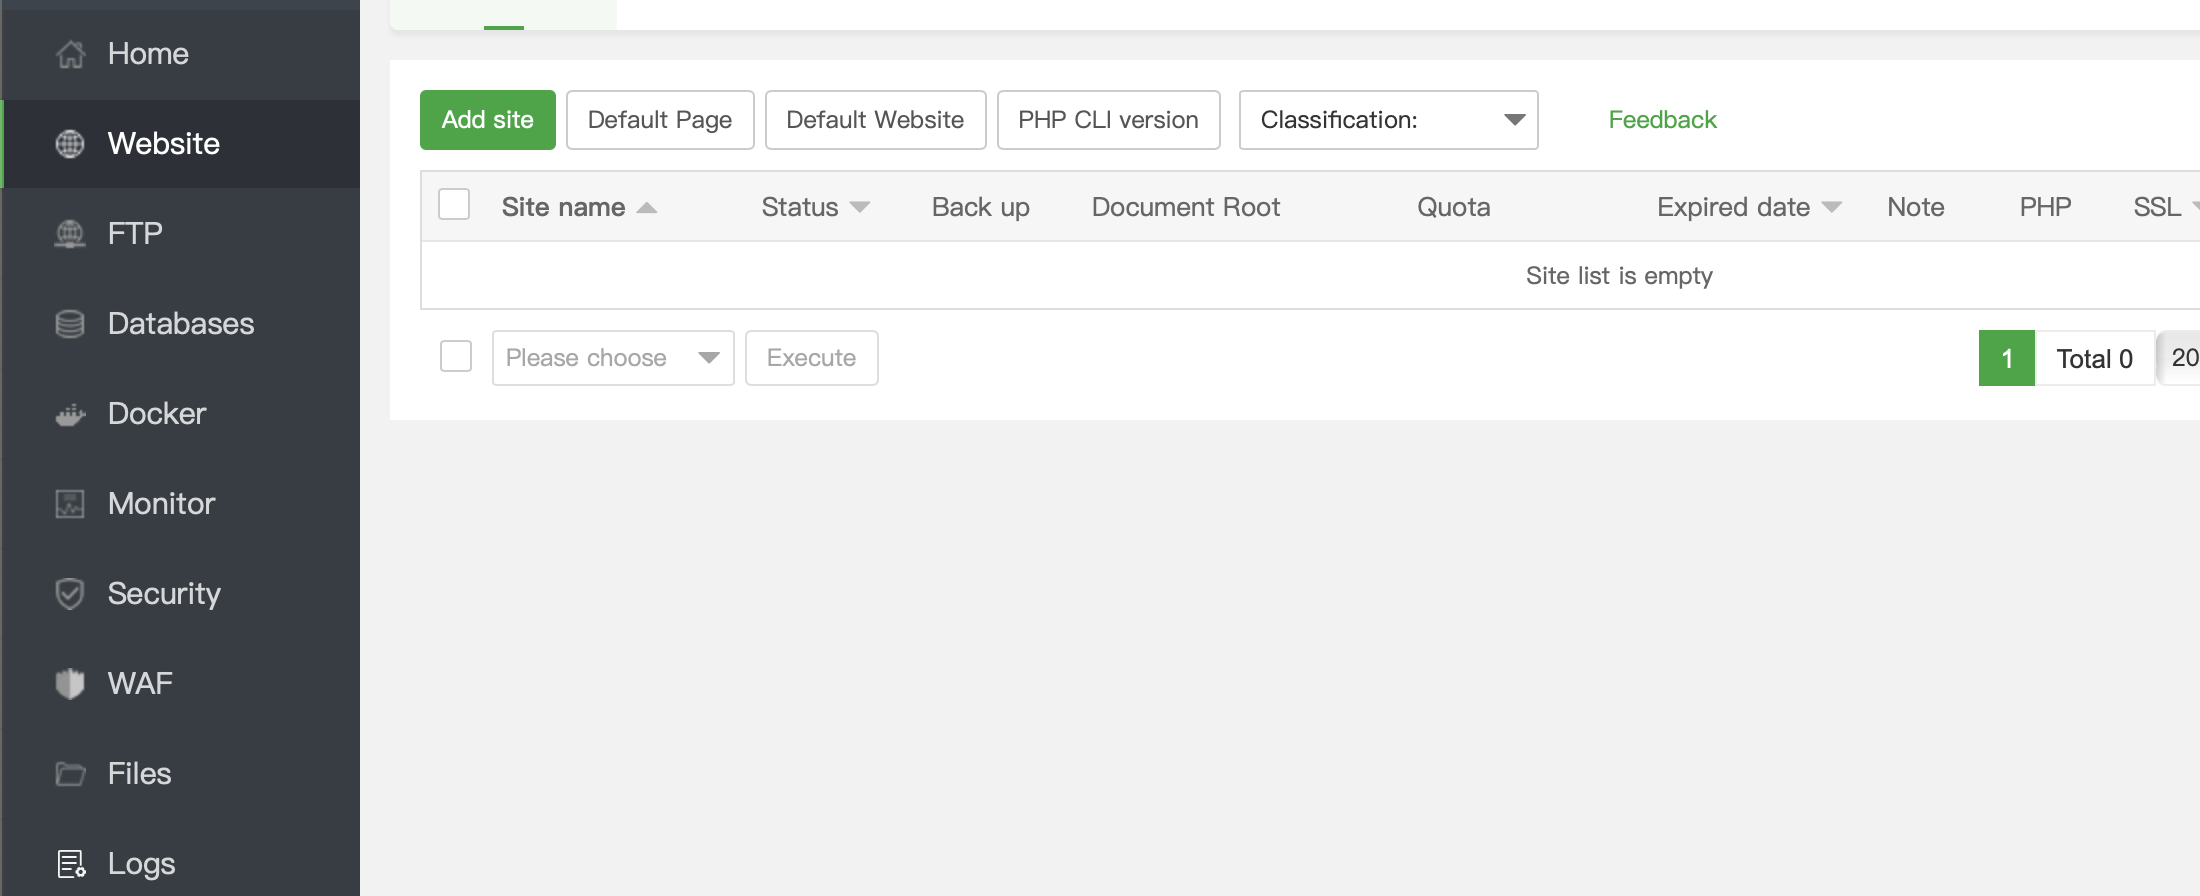Click the Security shield icon

pos(70,594)
